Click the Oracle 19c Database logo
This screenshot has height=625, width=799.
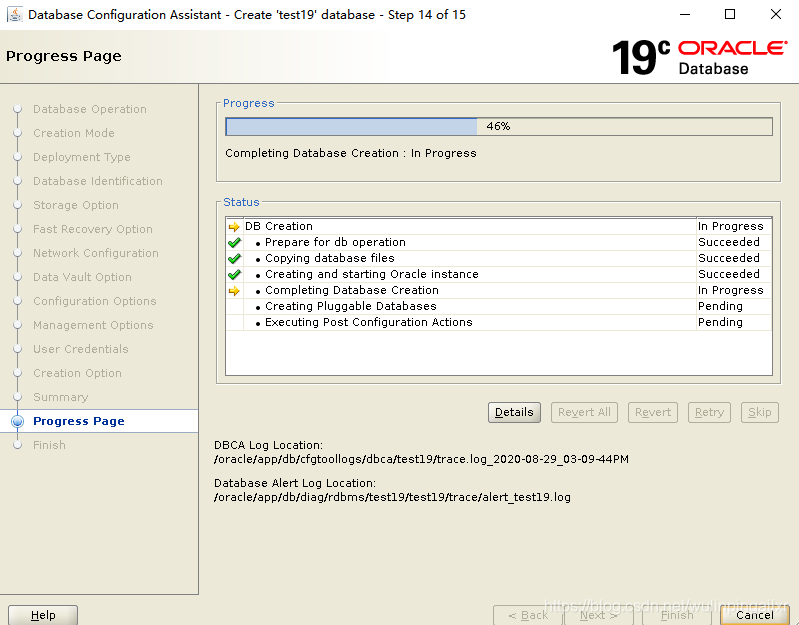(x=700, y=57)
